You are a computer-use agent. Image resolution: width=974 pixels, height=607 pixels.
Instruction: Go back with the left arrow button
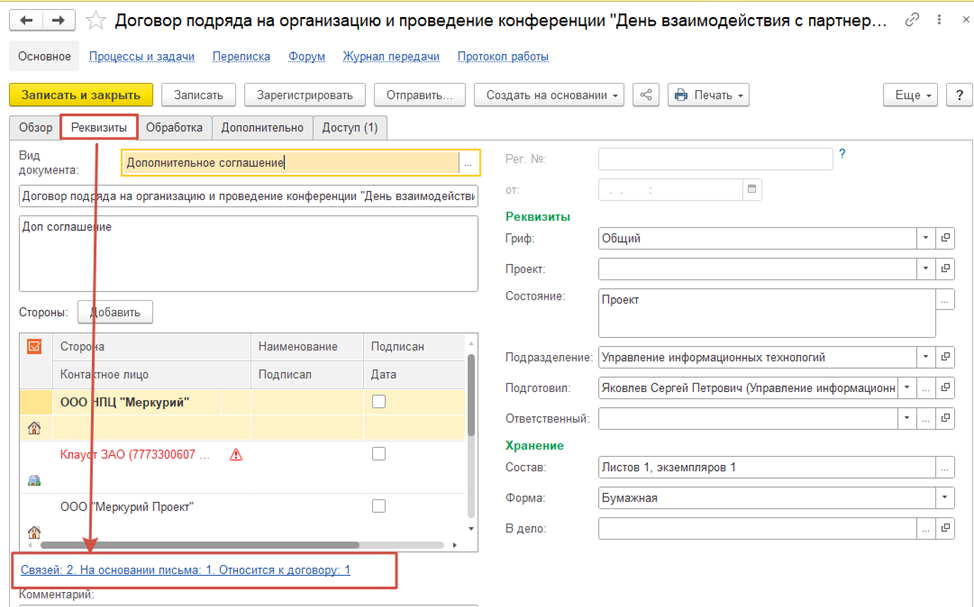coord(26,21)
